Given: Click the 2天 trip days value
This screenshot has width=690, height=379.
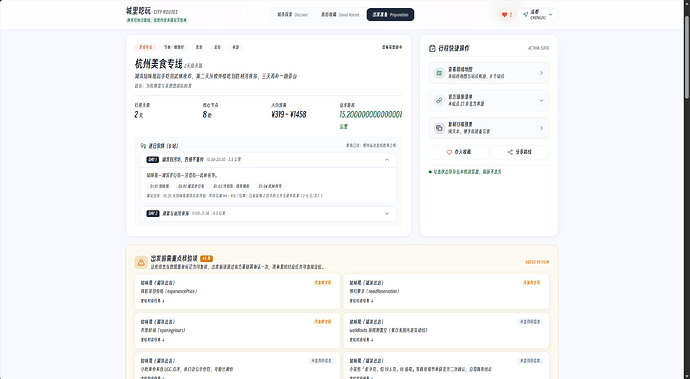Looking at the screenshot, I should pos(139,114).
